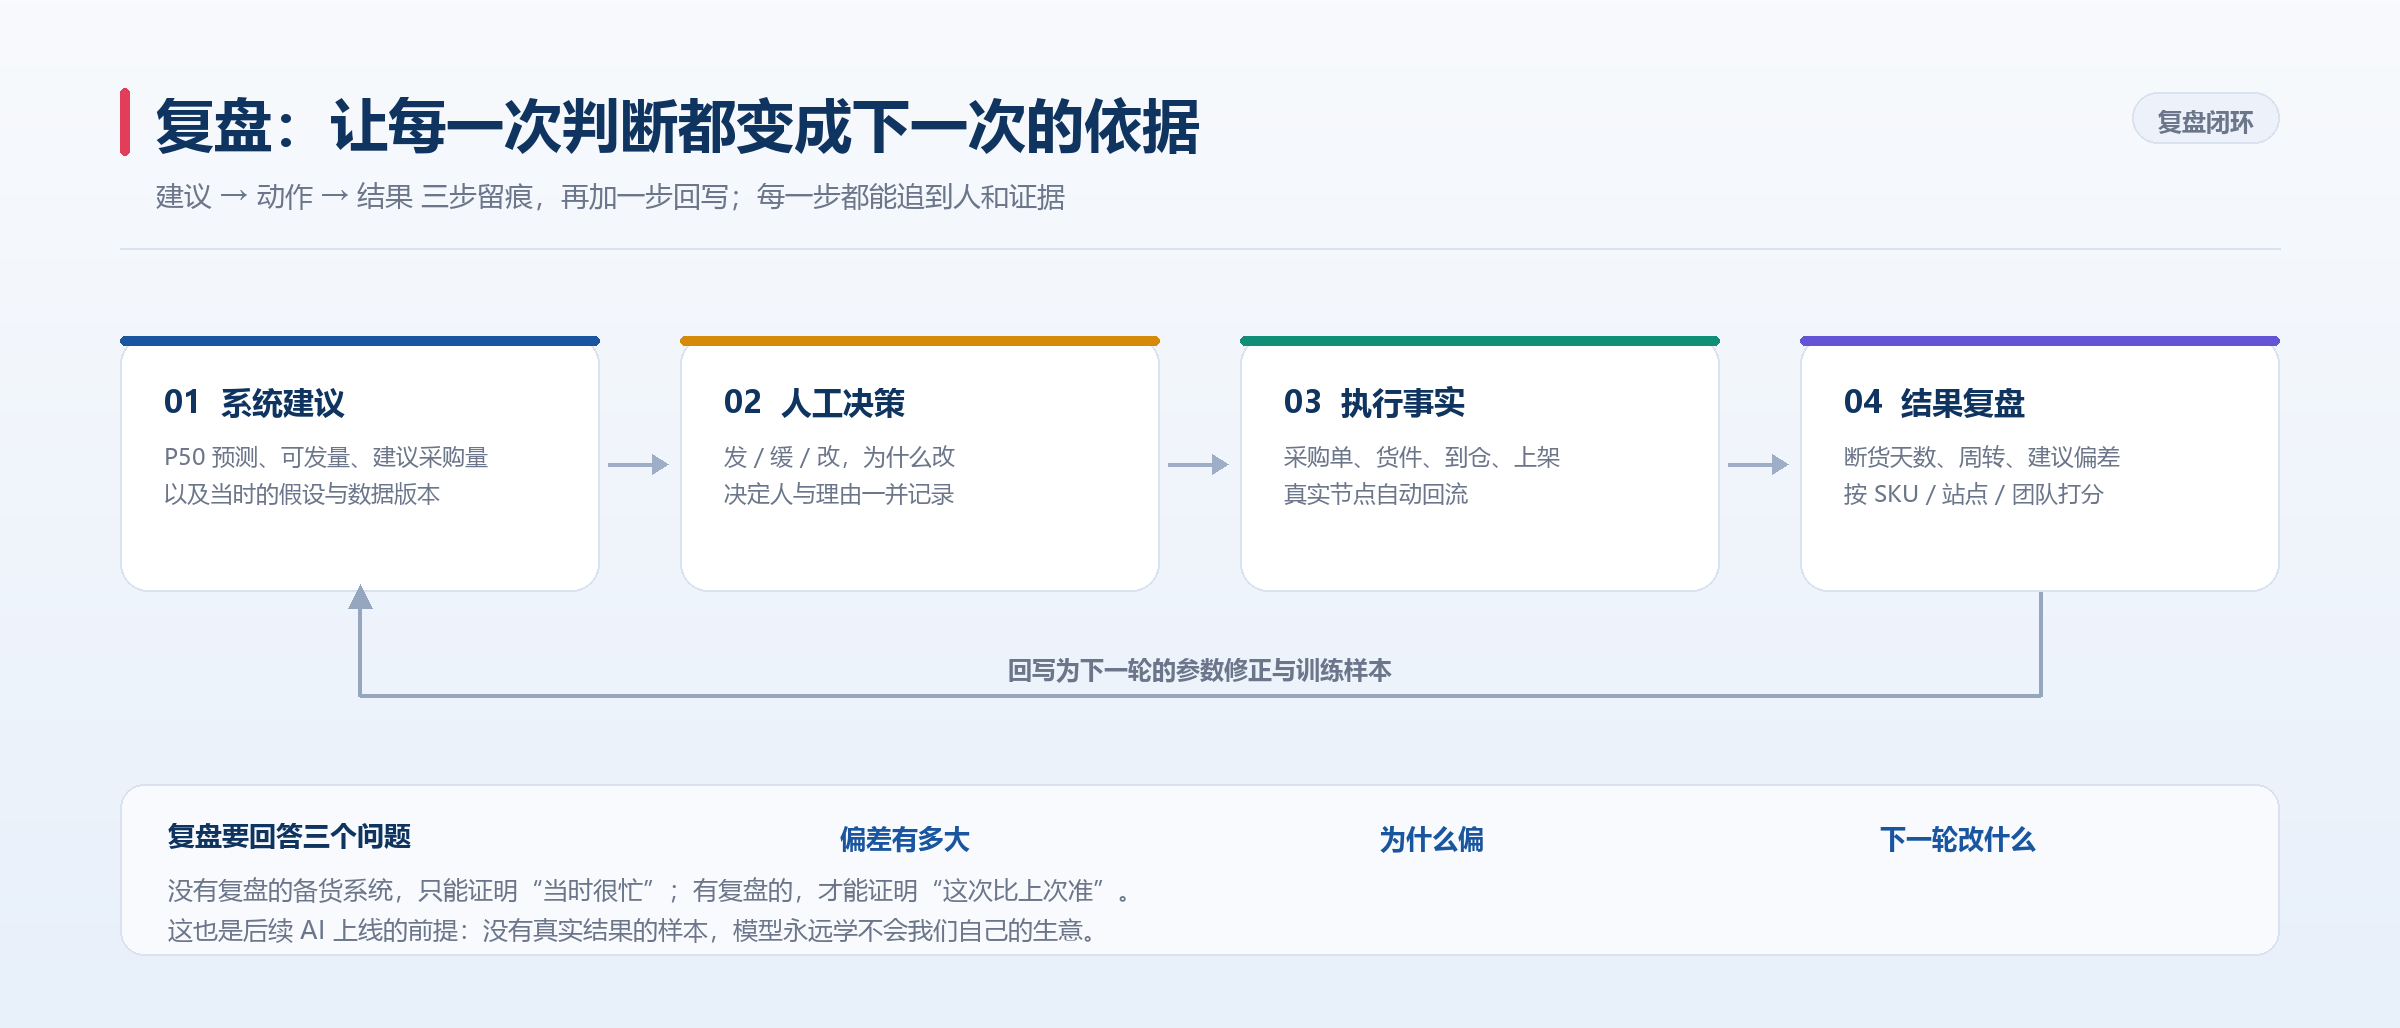Select the question 为什么偏
Image resolution: width=2400 pixels, height=1028 pixels.
(x=1431, y=839)
